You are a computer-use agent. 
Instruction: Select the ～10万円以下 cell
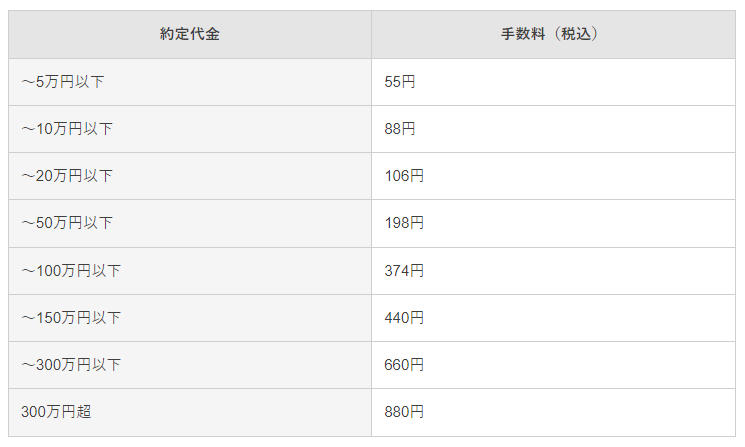67,129
